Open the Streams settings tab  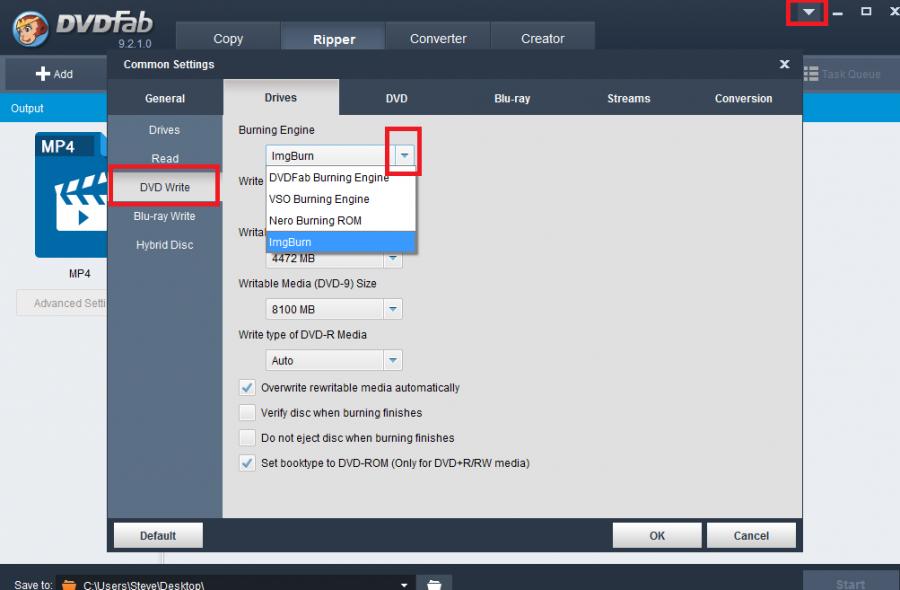pyautogui.click(x=629, y=98)
